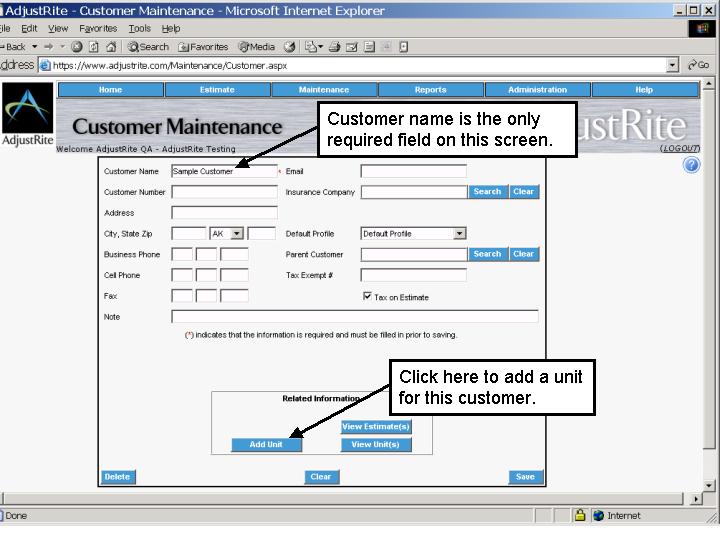The width and height of the screenshot is (720, 540).
Task: Click the Save button
Action: coord(525,477)
